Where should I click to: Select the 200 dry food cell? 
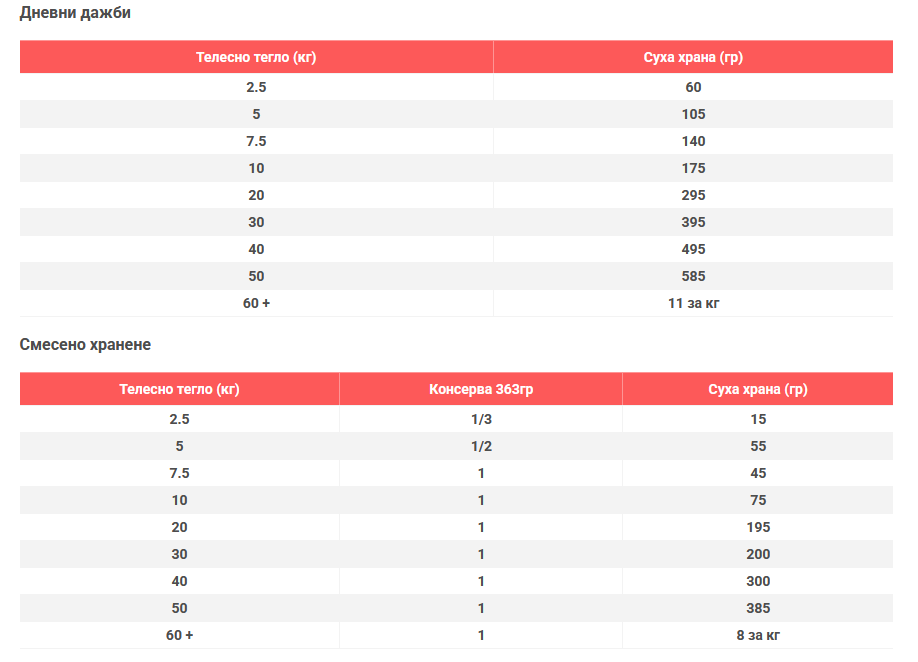757,554
